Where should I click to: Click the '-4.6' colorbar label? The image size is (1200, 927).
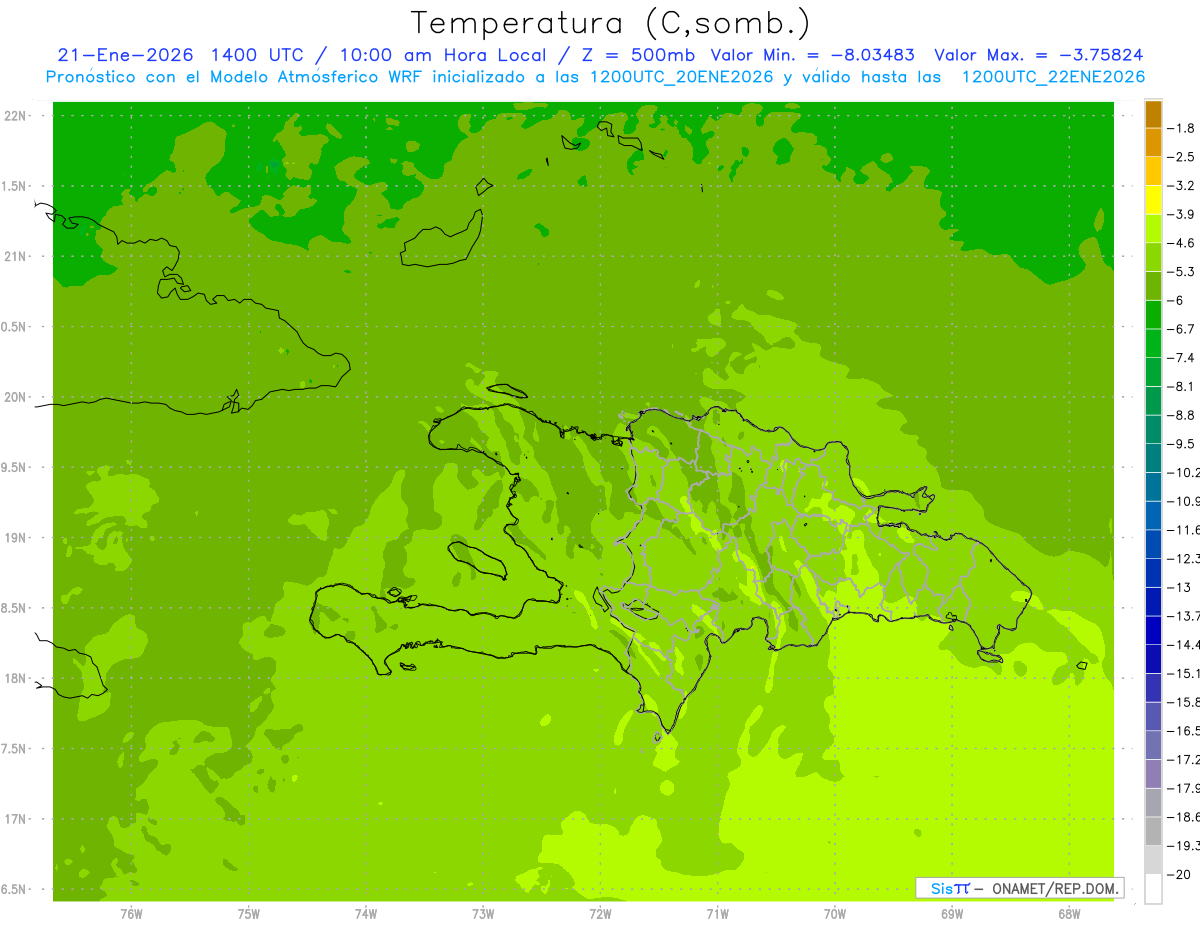pyautogui.click(x=1183, y=243)
